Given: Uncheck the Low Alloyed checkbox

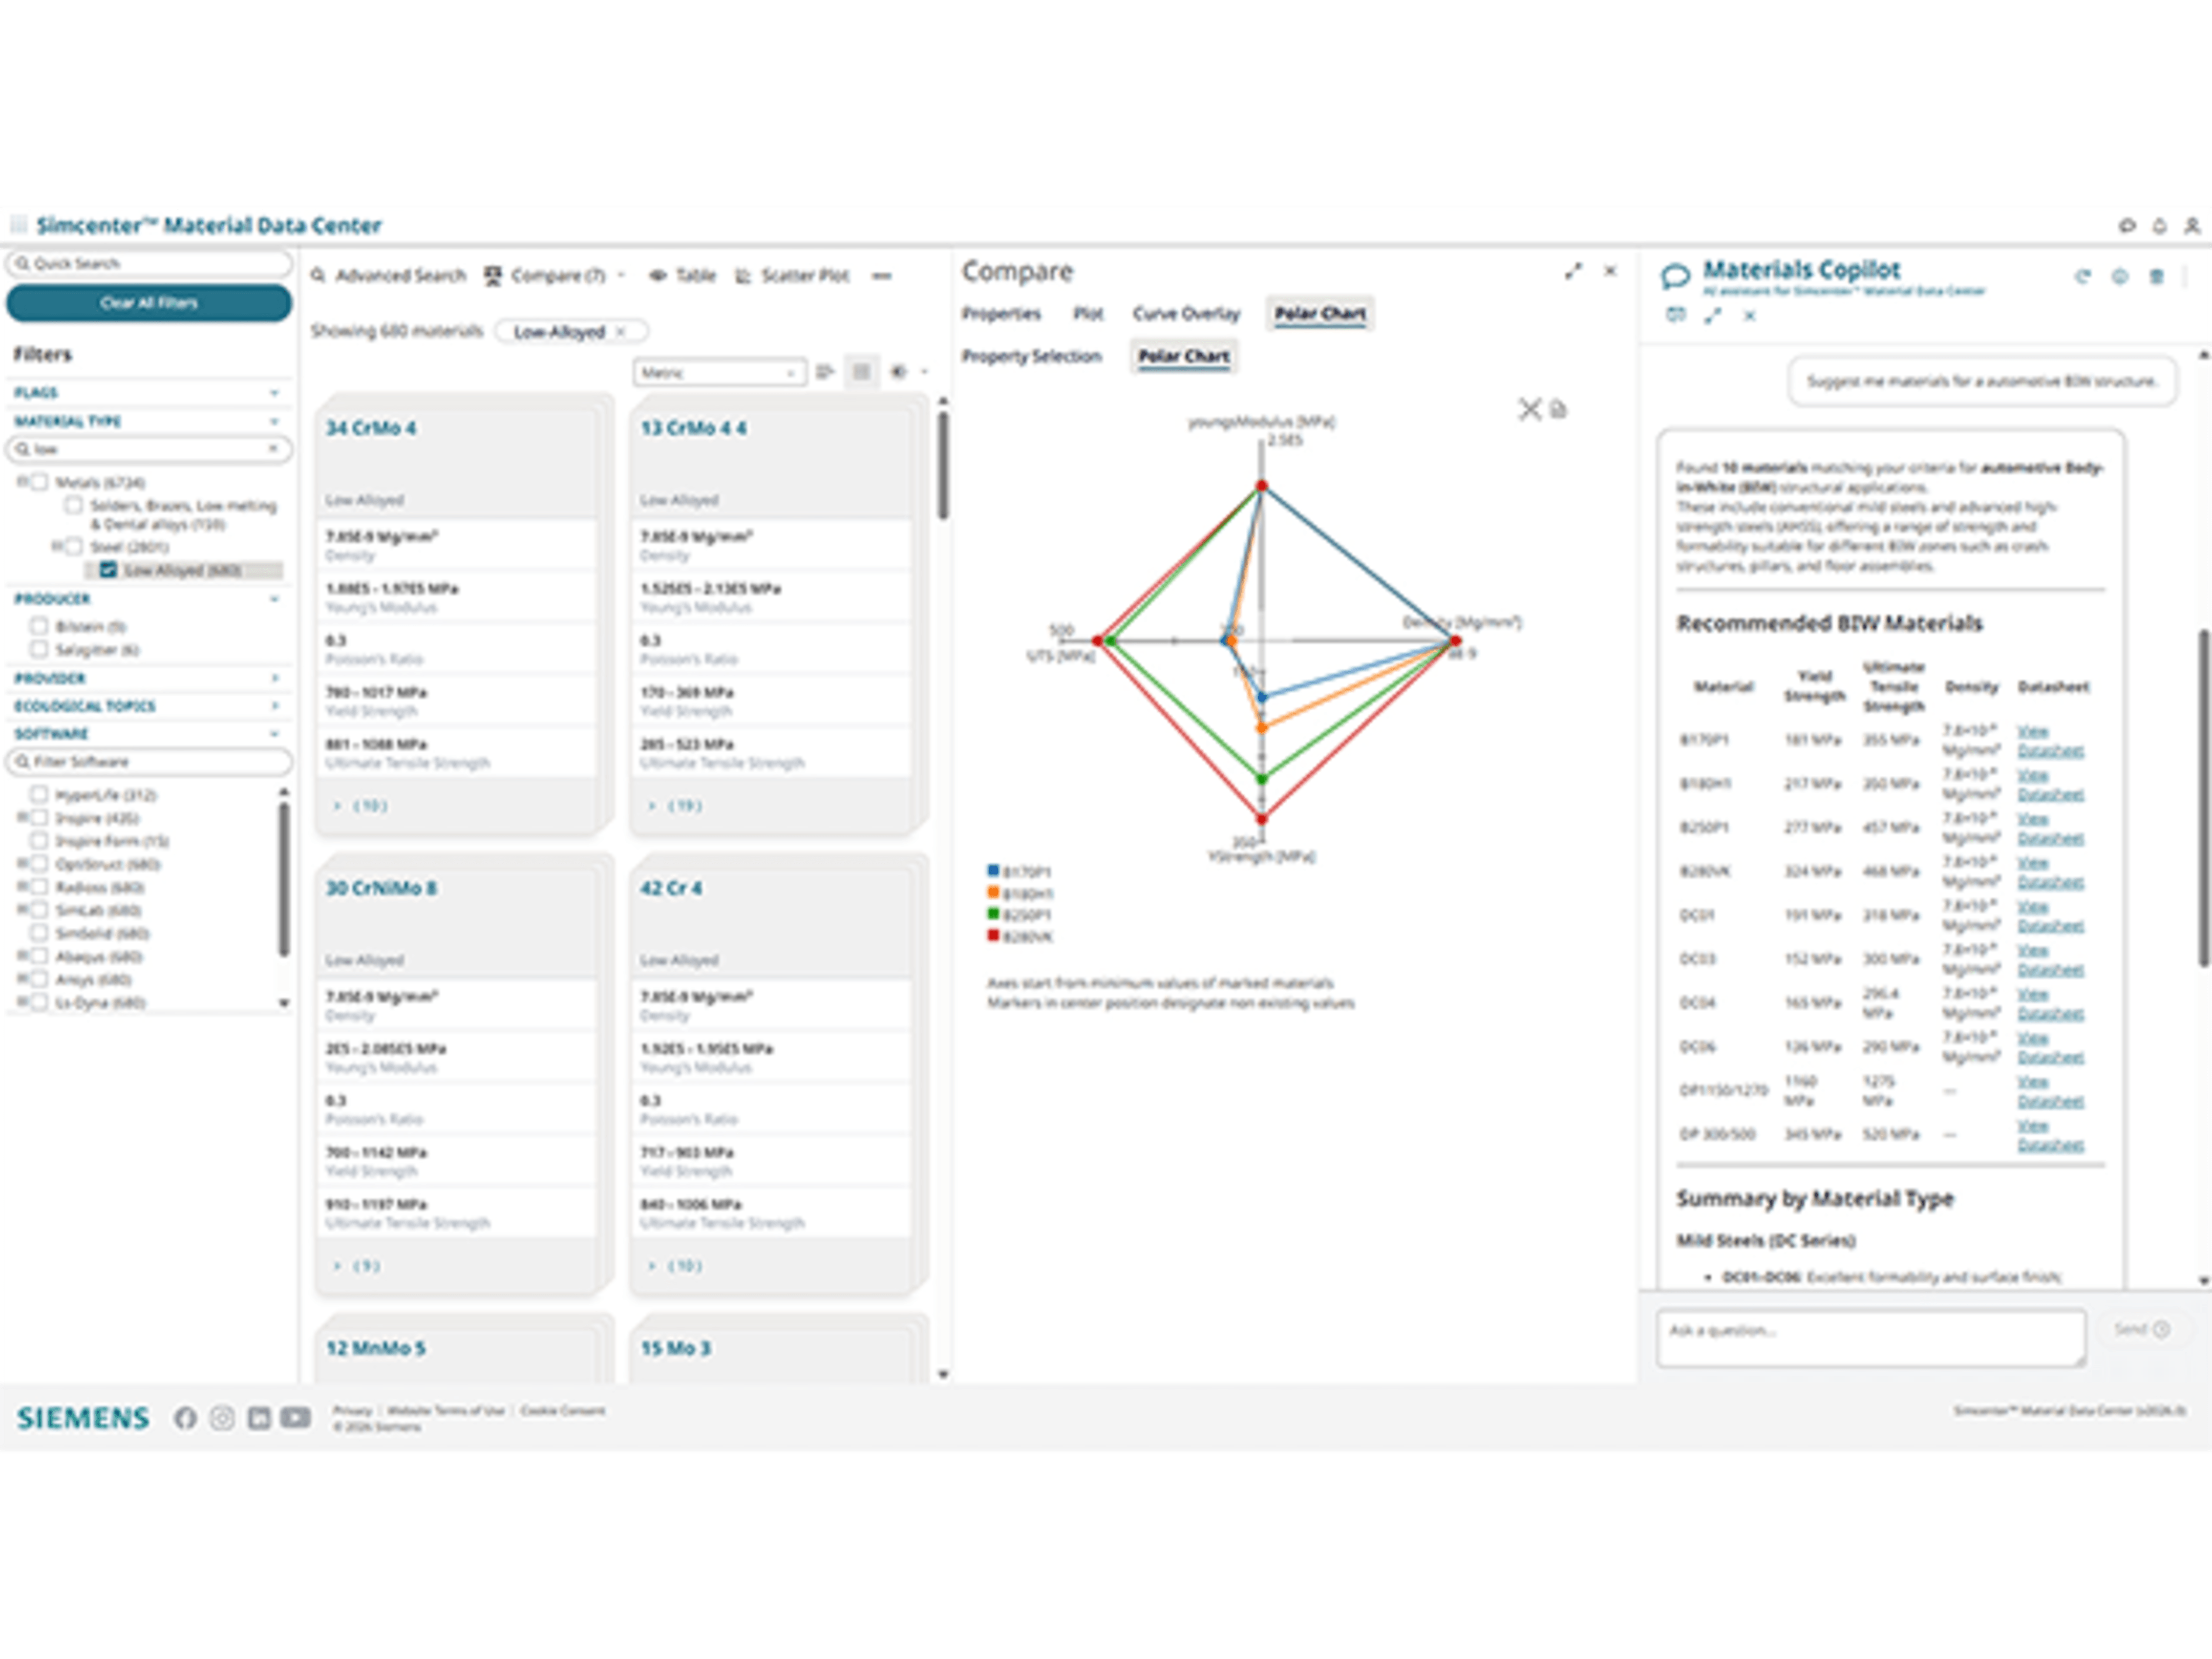Looking at the screenshot, I should pos(108,570).
